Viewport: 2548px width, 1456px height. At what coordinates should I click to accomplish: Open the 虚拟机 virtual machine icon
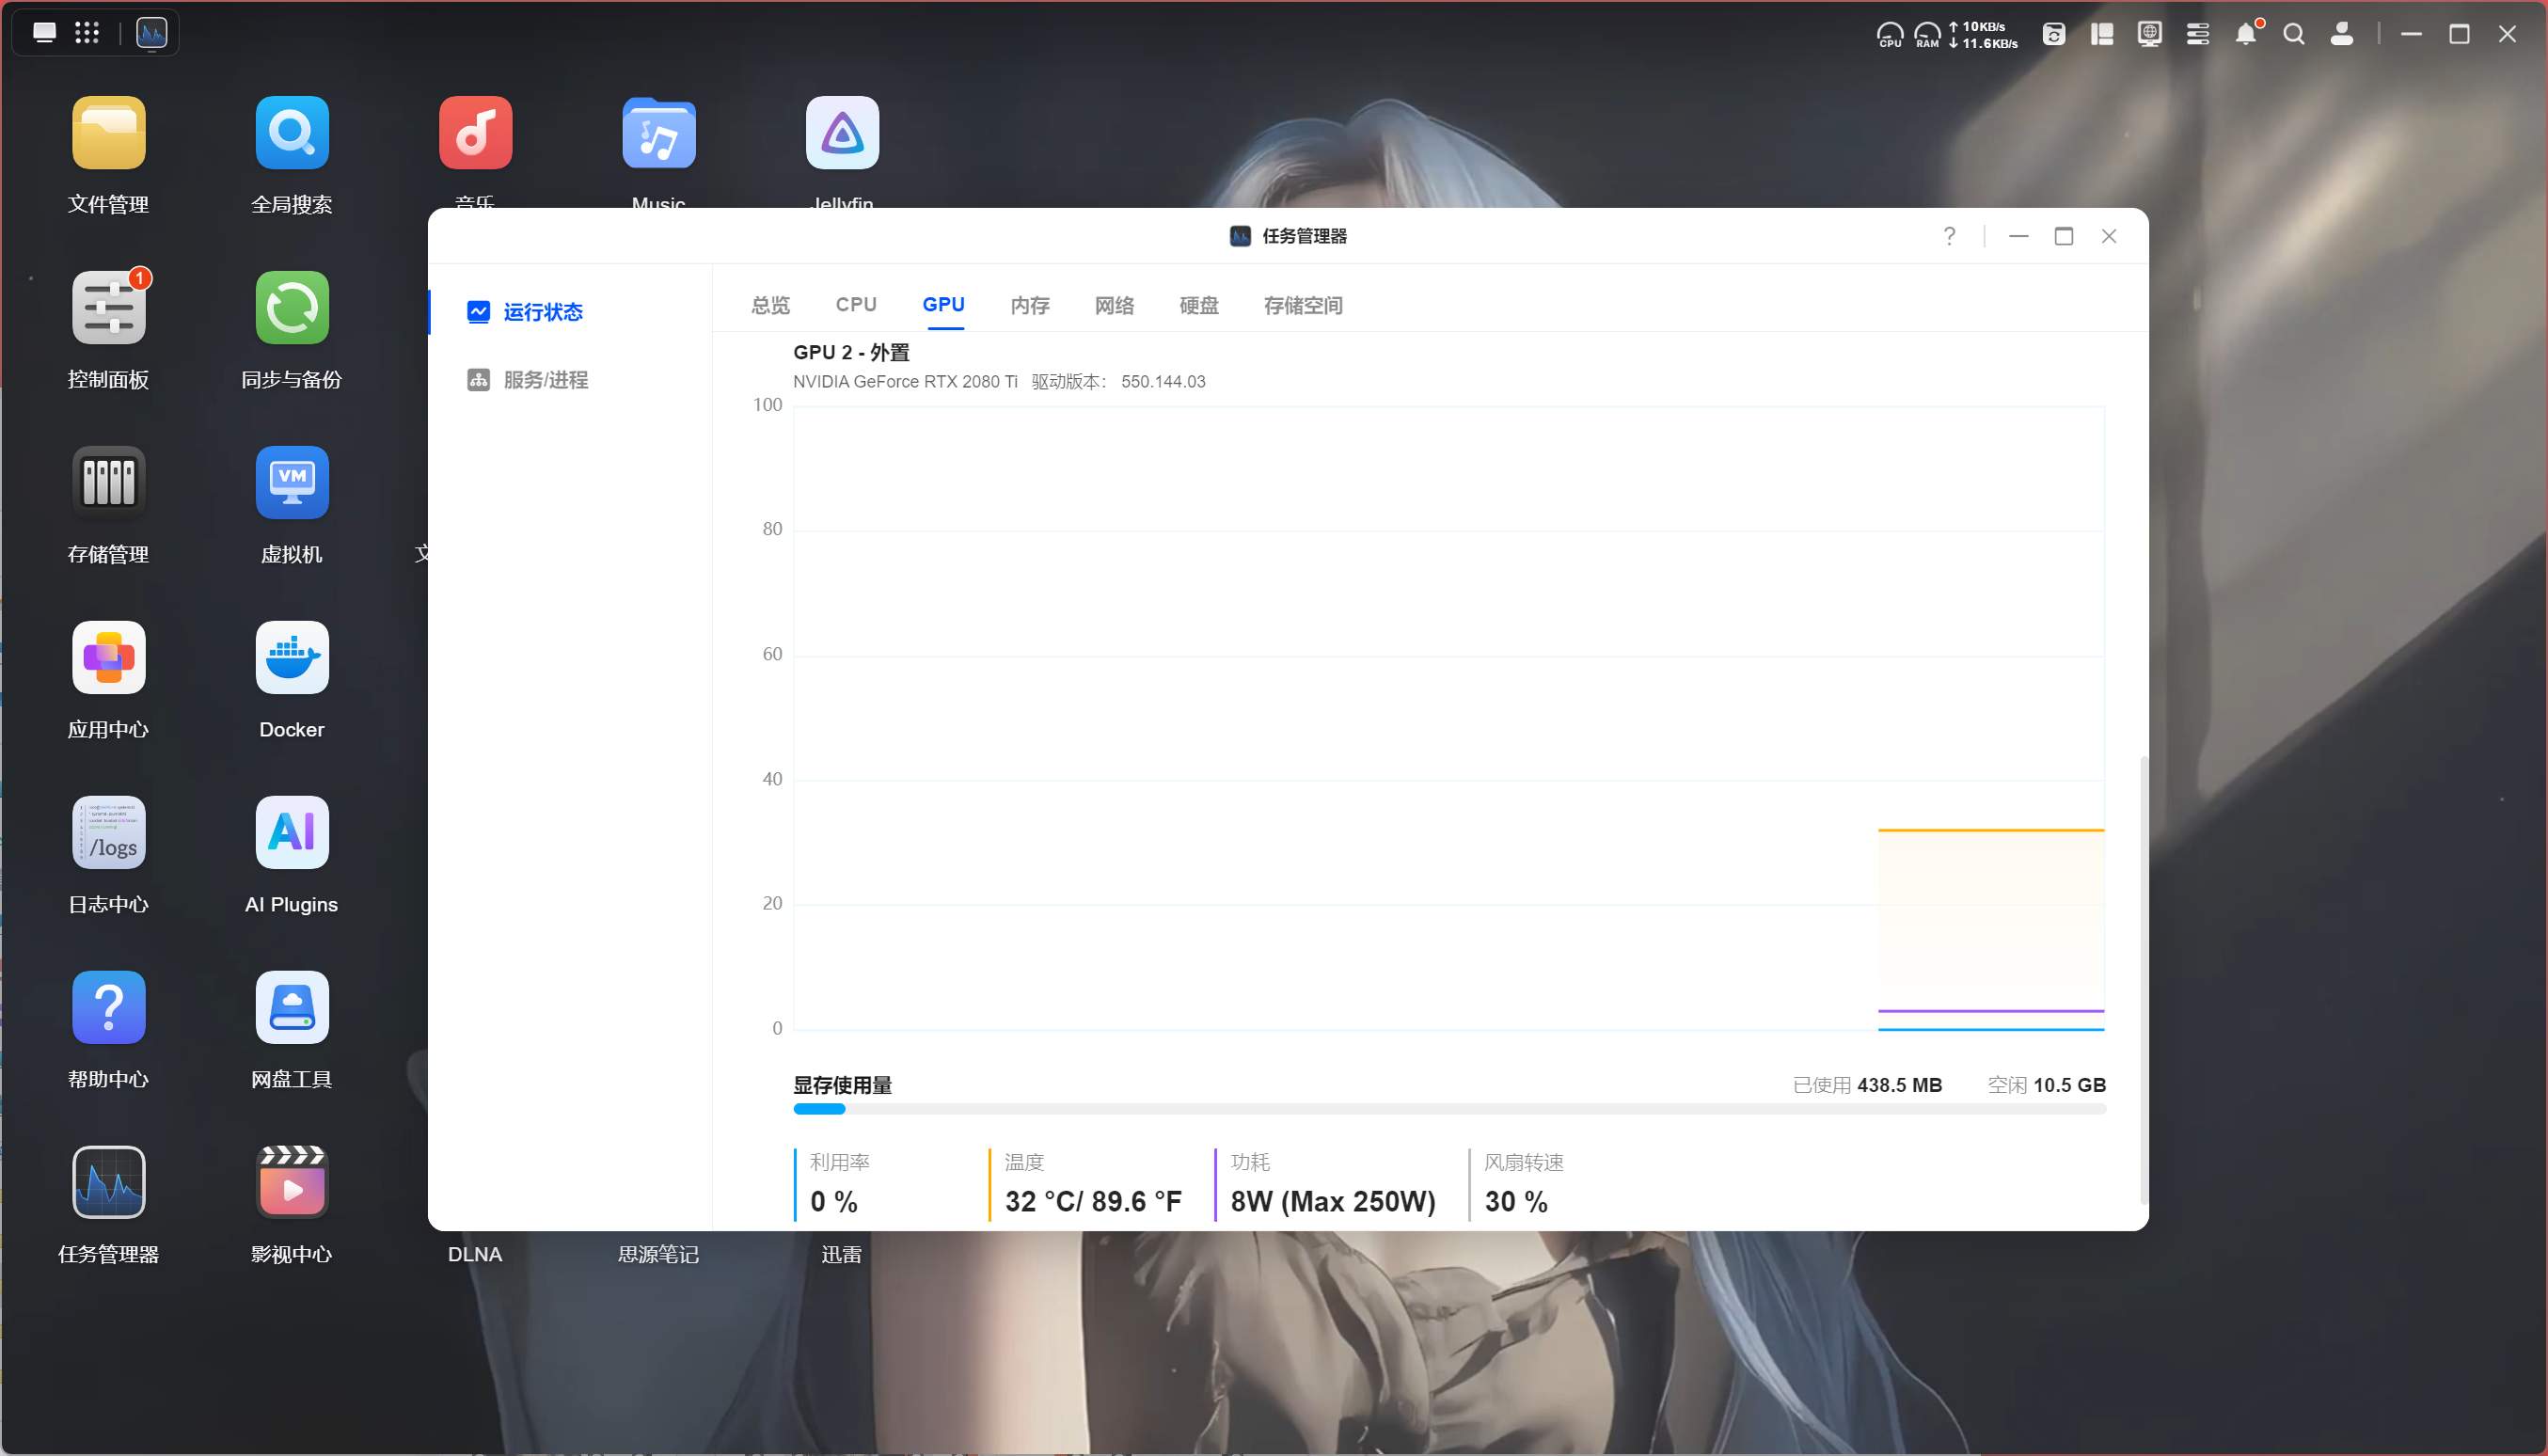291,483
